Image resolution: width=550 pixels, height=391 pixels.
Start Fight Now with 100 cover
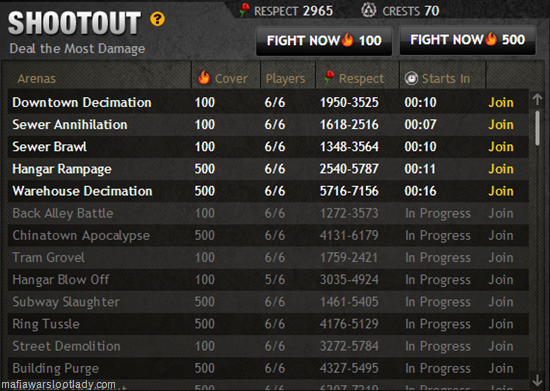point(324,41)
